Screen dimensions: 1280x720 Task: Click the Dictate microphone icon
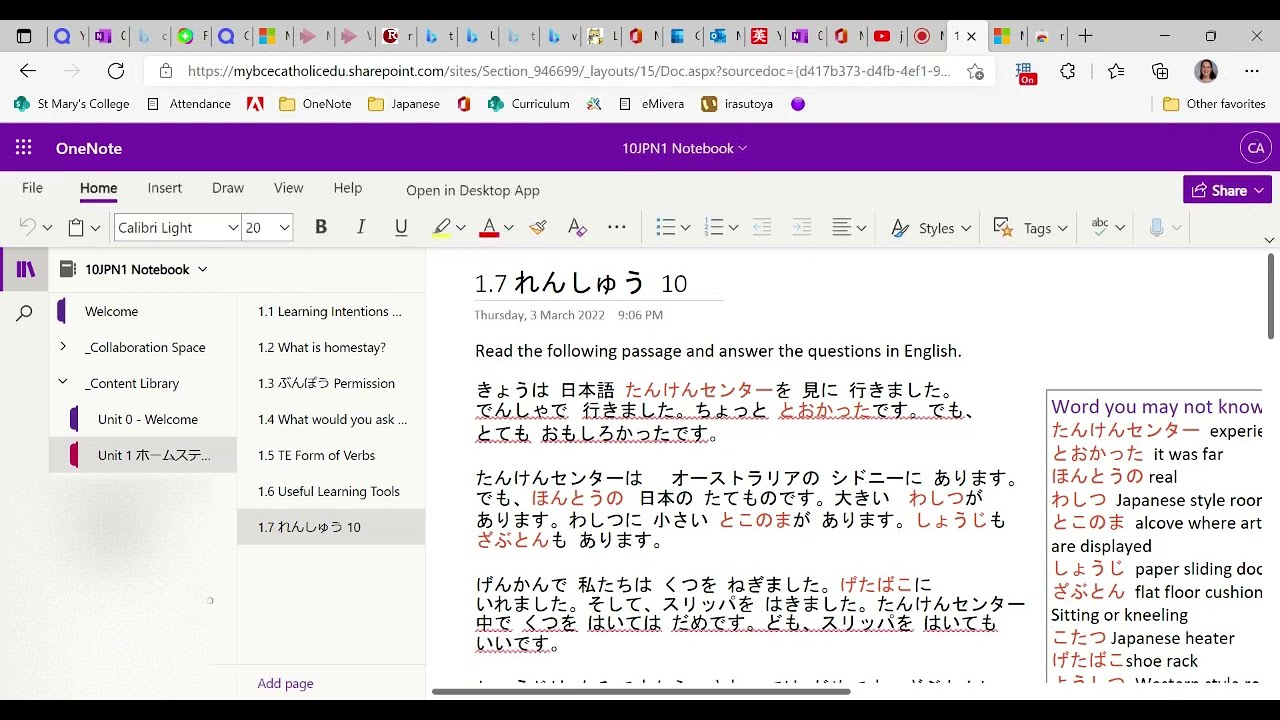[1157, 228]
